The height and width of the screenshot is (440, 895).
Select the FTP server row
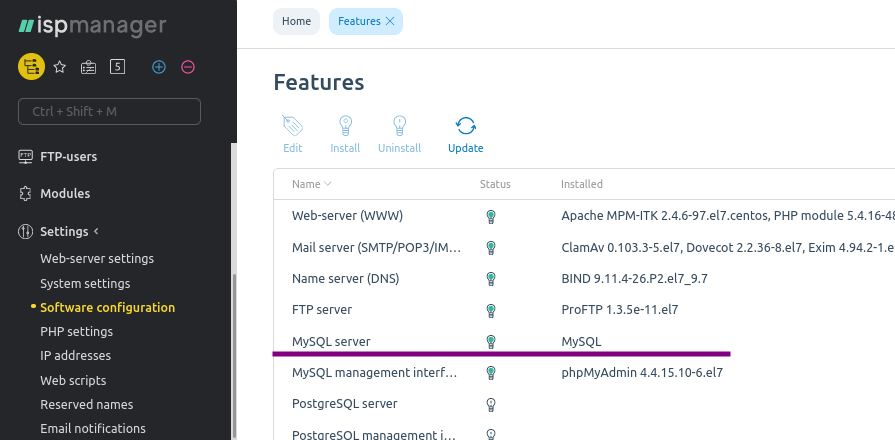(x=584, y=310)
